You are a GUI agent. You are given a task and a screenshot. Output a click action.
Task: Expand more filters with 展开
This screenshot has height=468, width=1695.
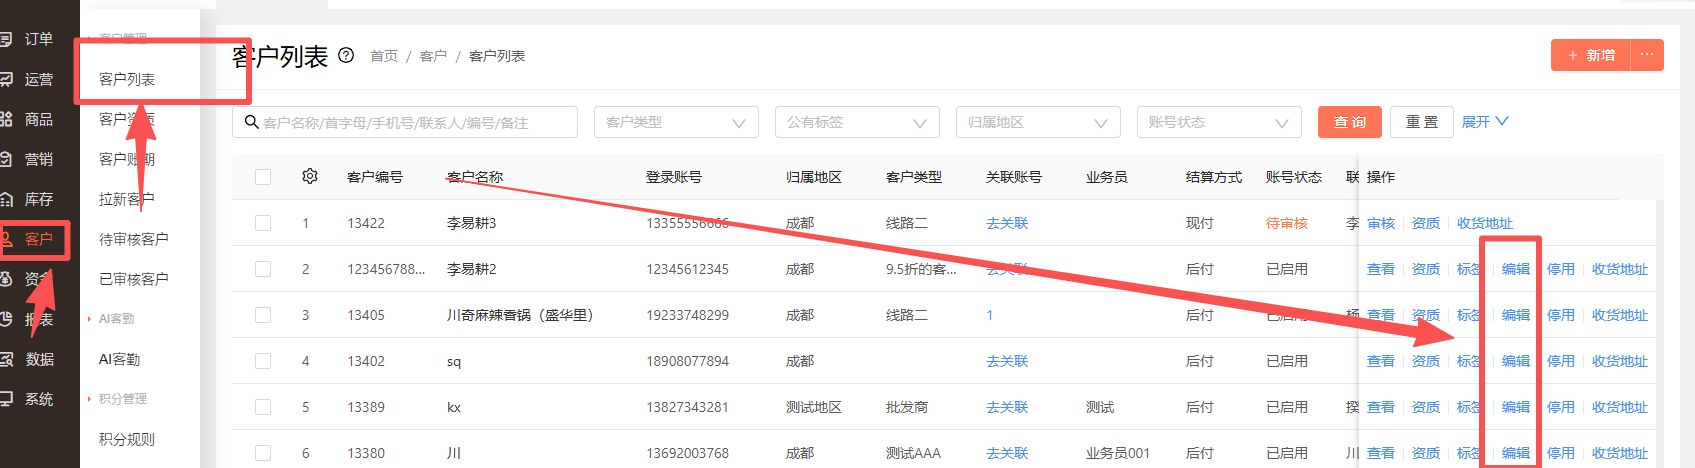tap(1485, 122)
